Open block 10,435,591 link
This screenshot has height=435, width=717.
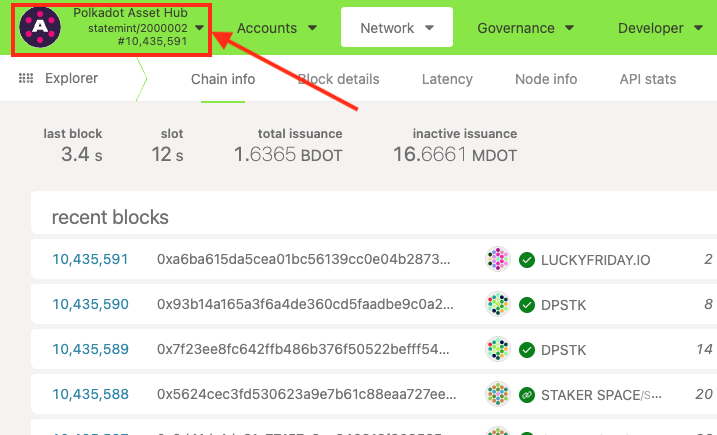click(x=90, y=259)
